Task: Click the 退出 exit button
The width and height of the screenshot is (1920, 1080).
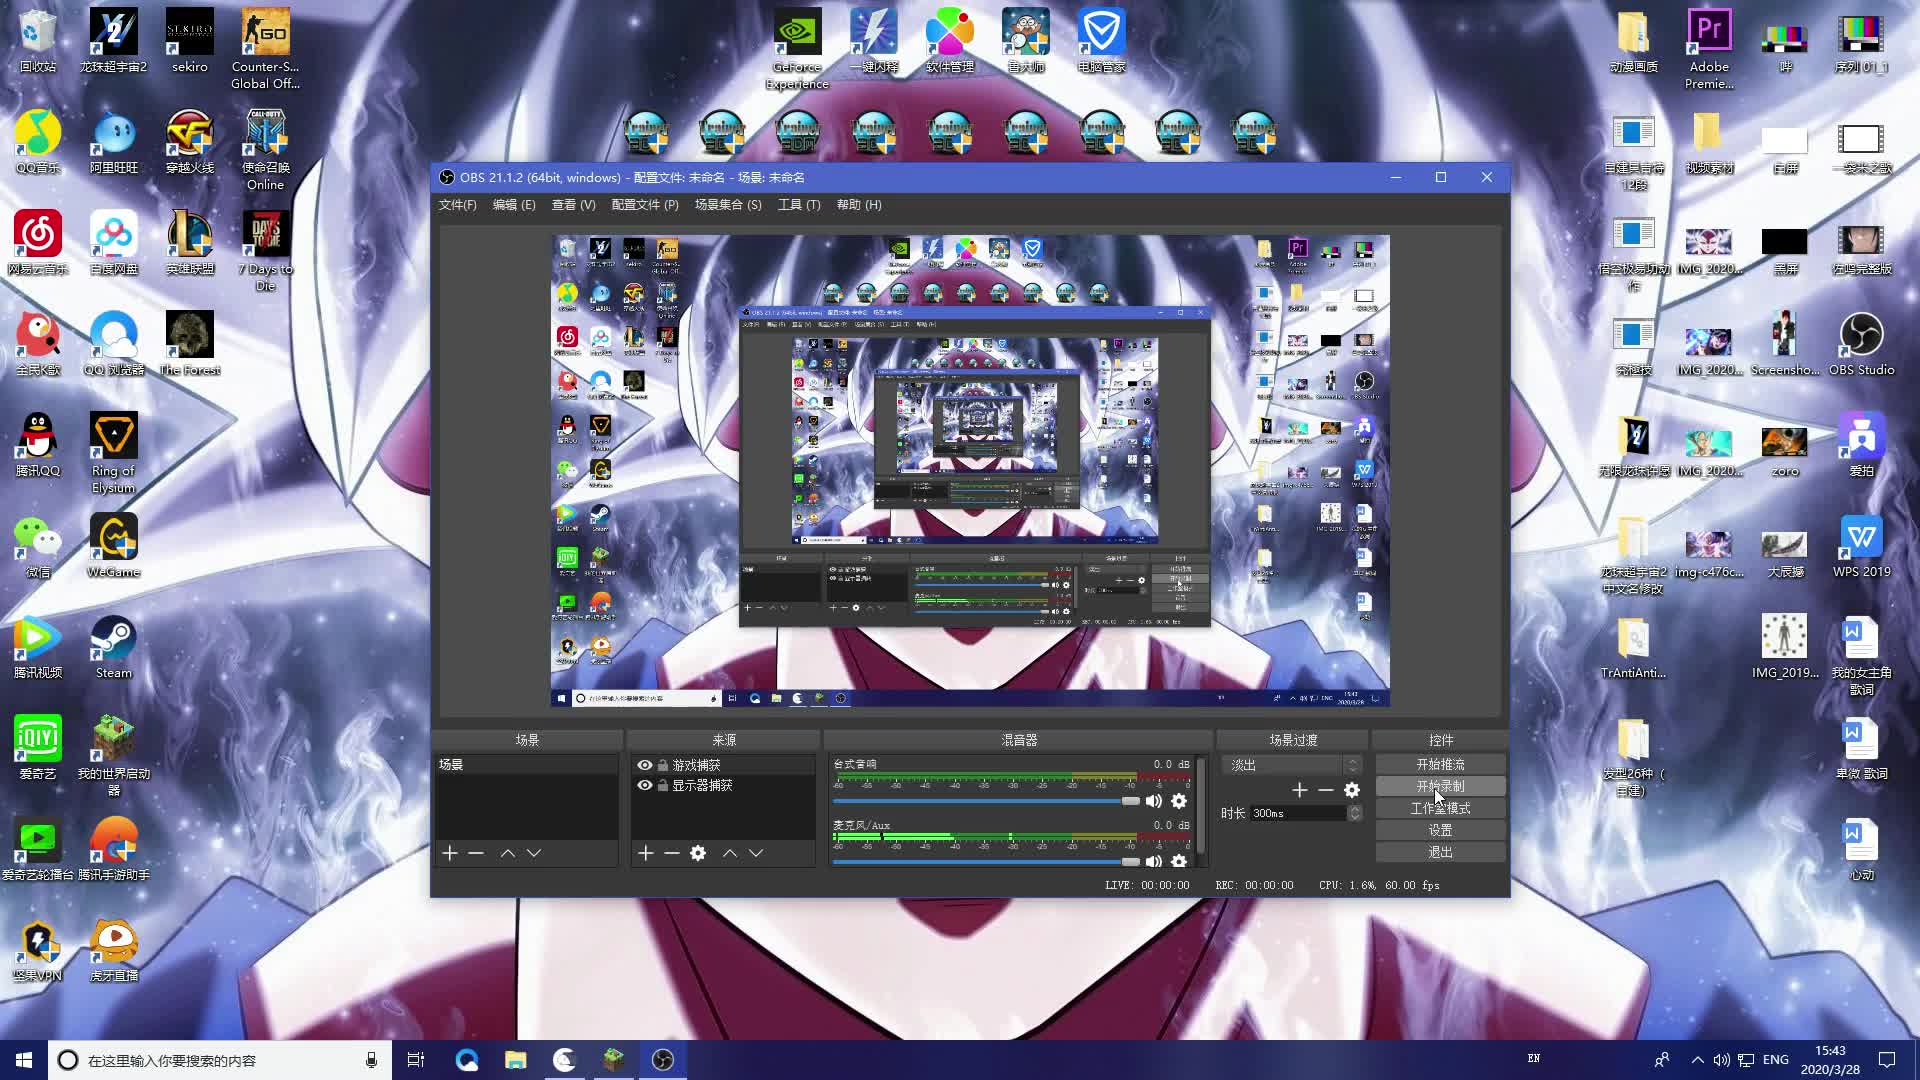Action: 1440,852
